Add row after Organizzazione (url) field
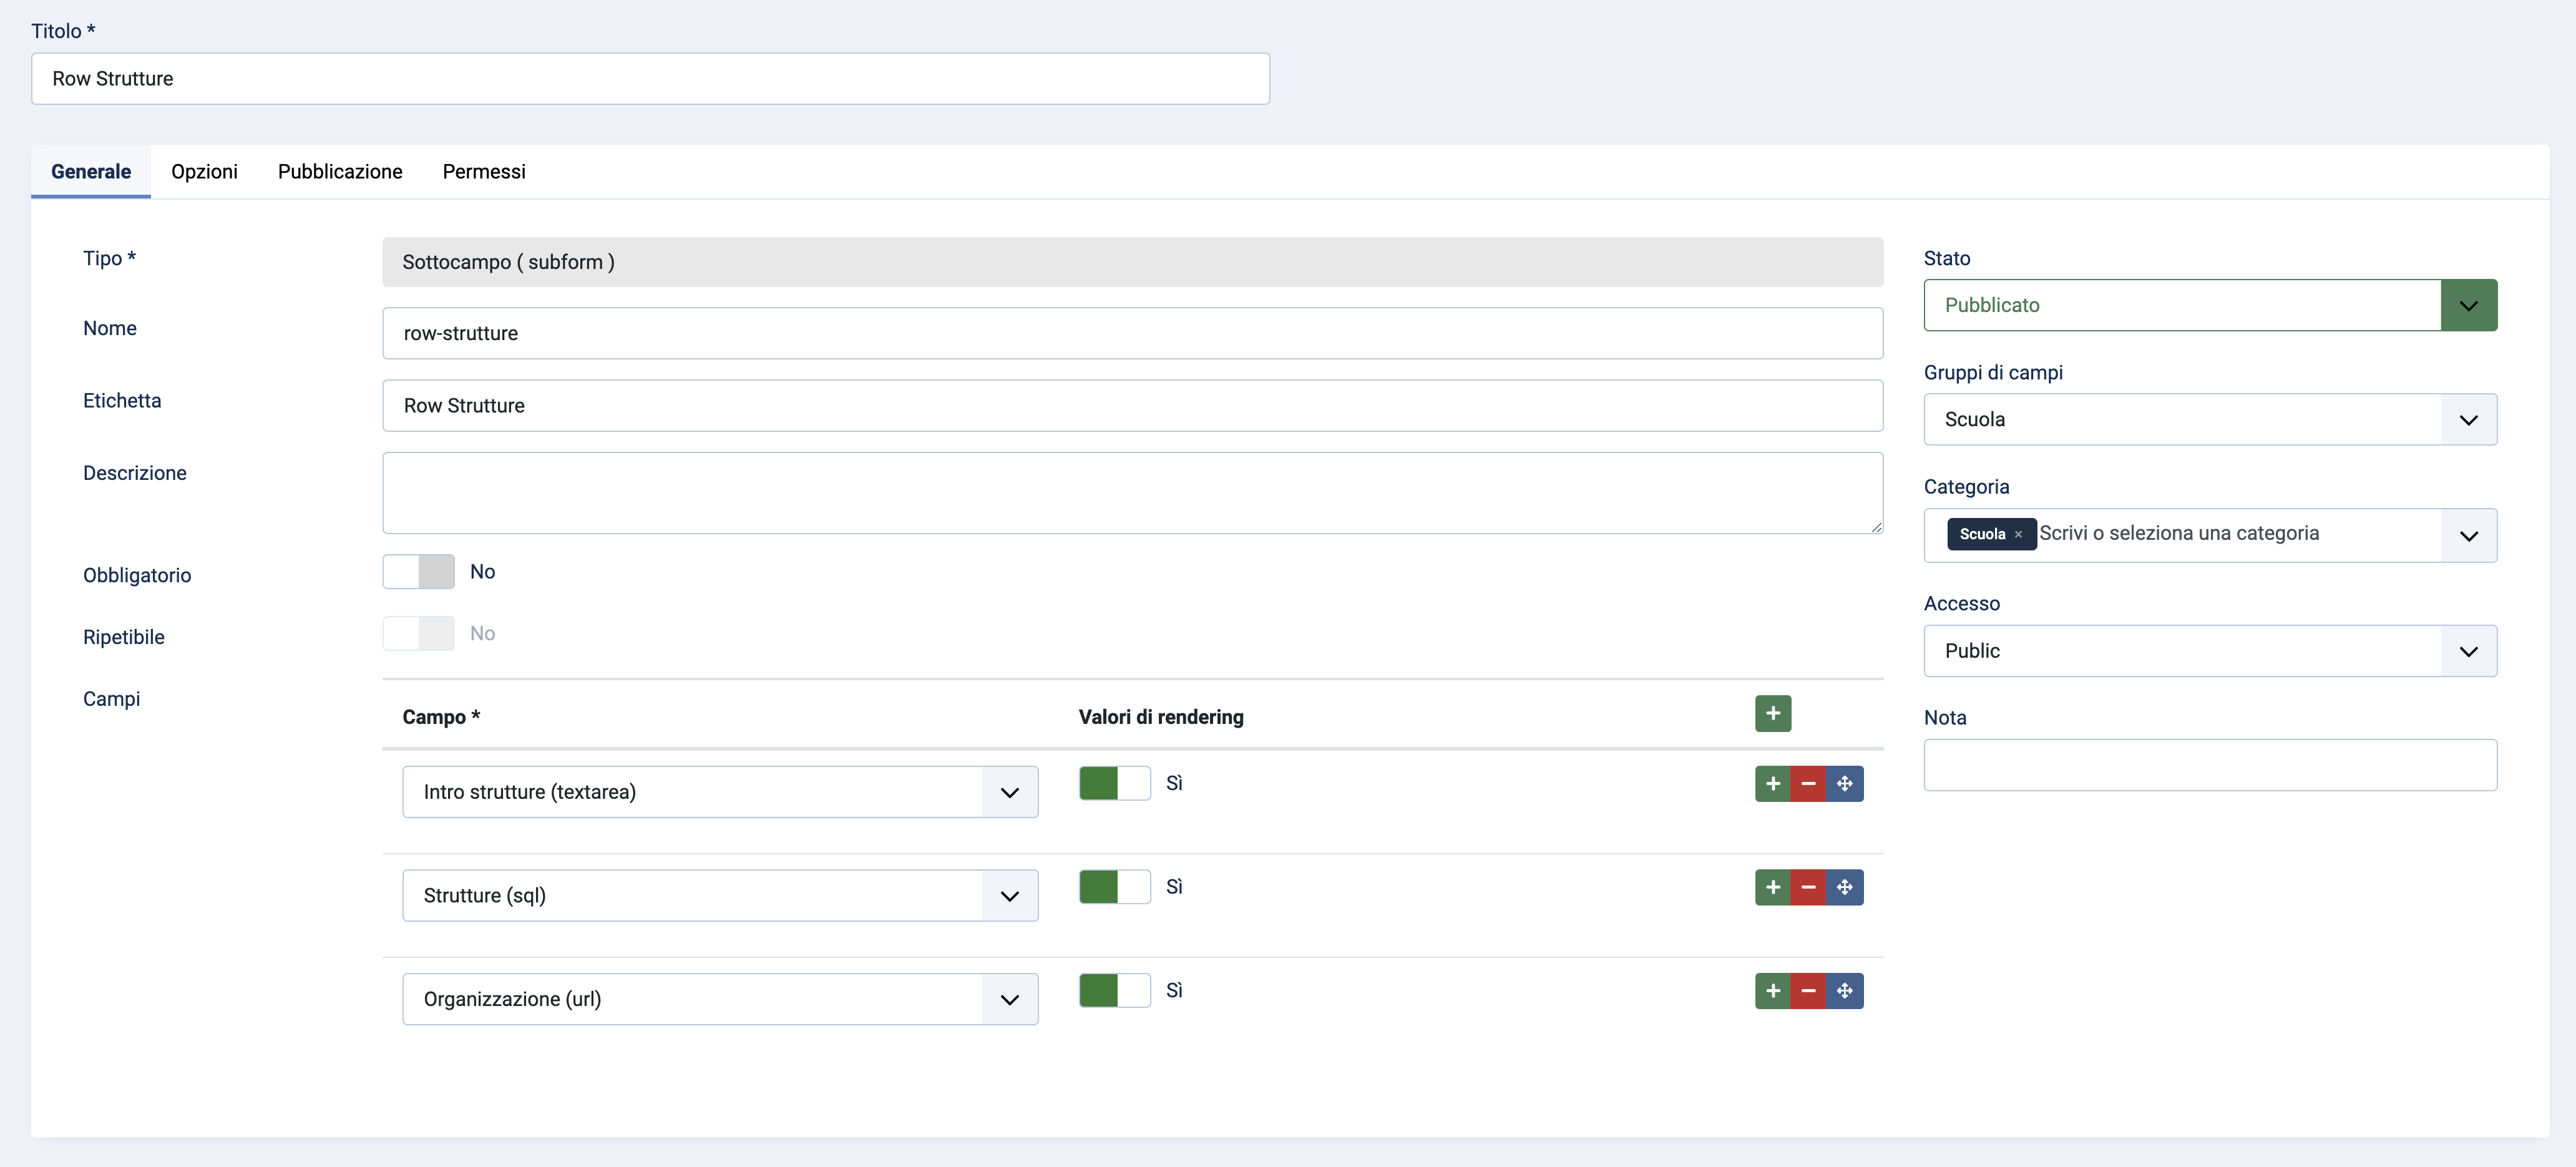Screen dimensions: 2576x1167 1772,991
